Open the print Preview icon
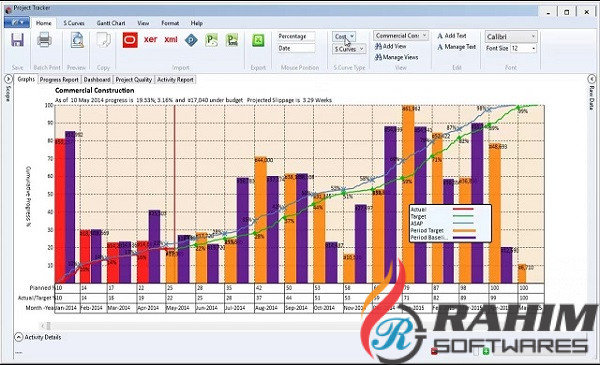This screenshot has height=365, width=600. pos(77,40)
